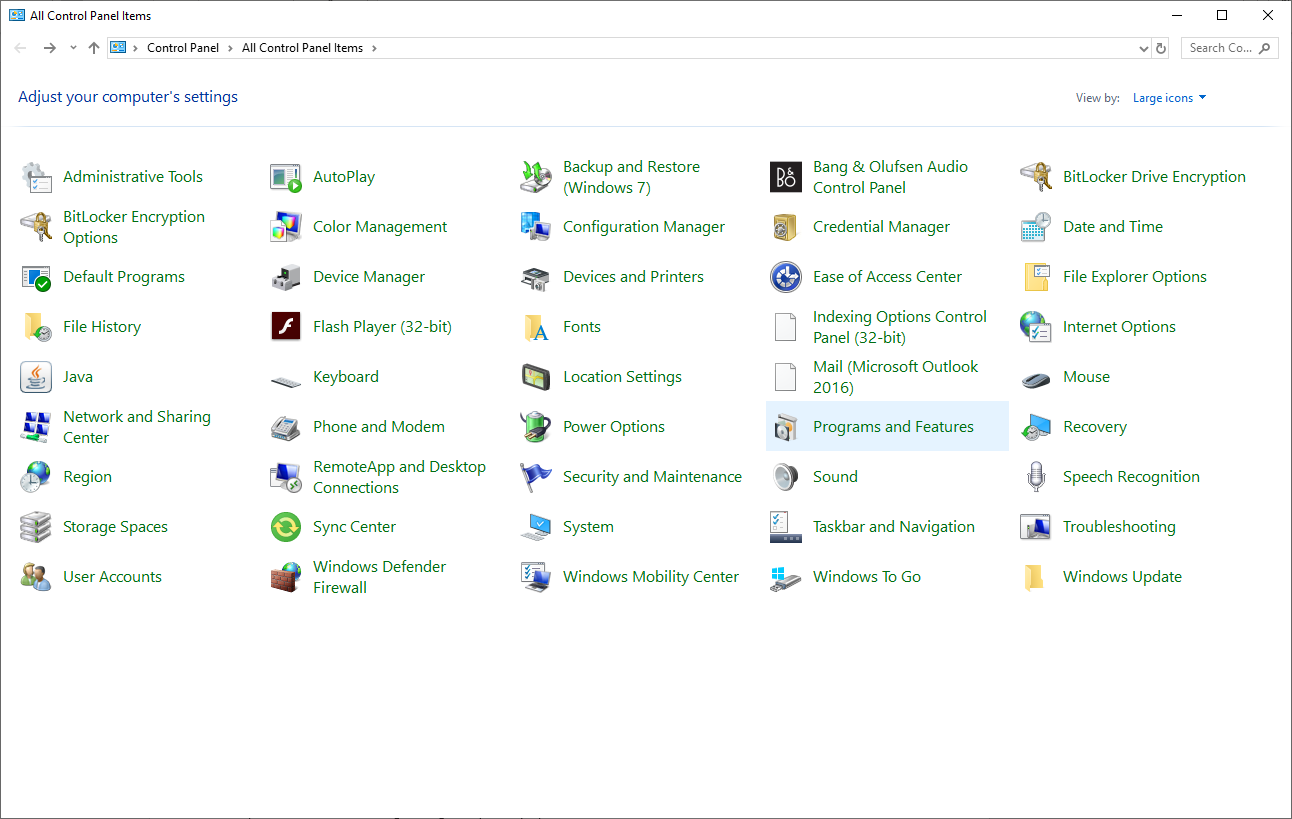
Task: Open the System computer icon
Action: coord(536,527)
